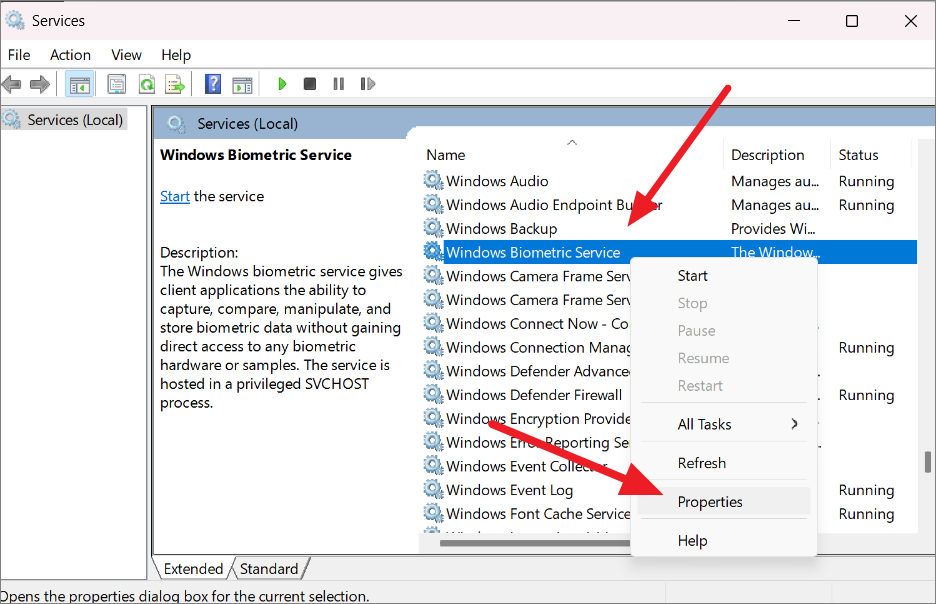
Task: Click the Provides Wi... description of Windows Backup
Action: pyautogui.click(x=772, y=229)
